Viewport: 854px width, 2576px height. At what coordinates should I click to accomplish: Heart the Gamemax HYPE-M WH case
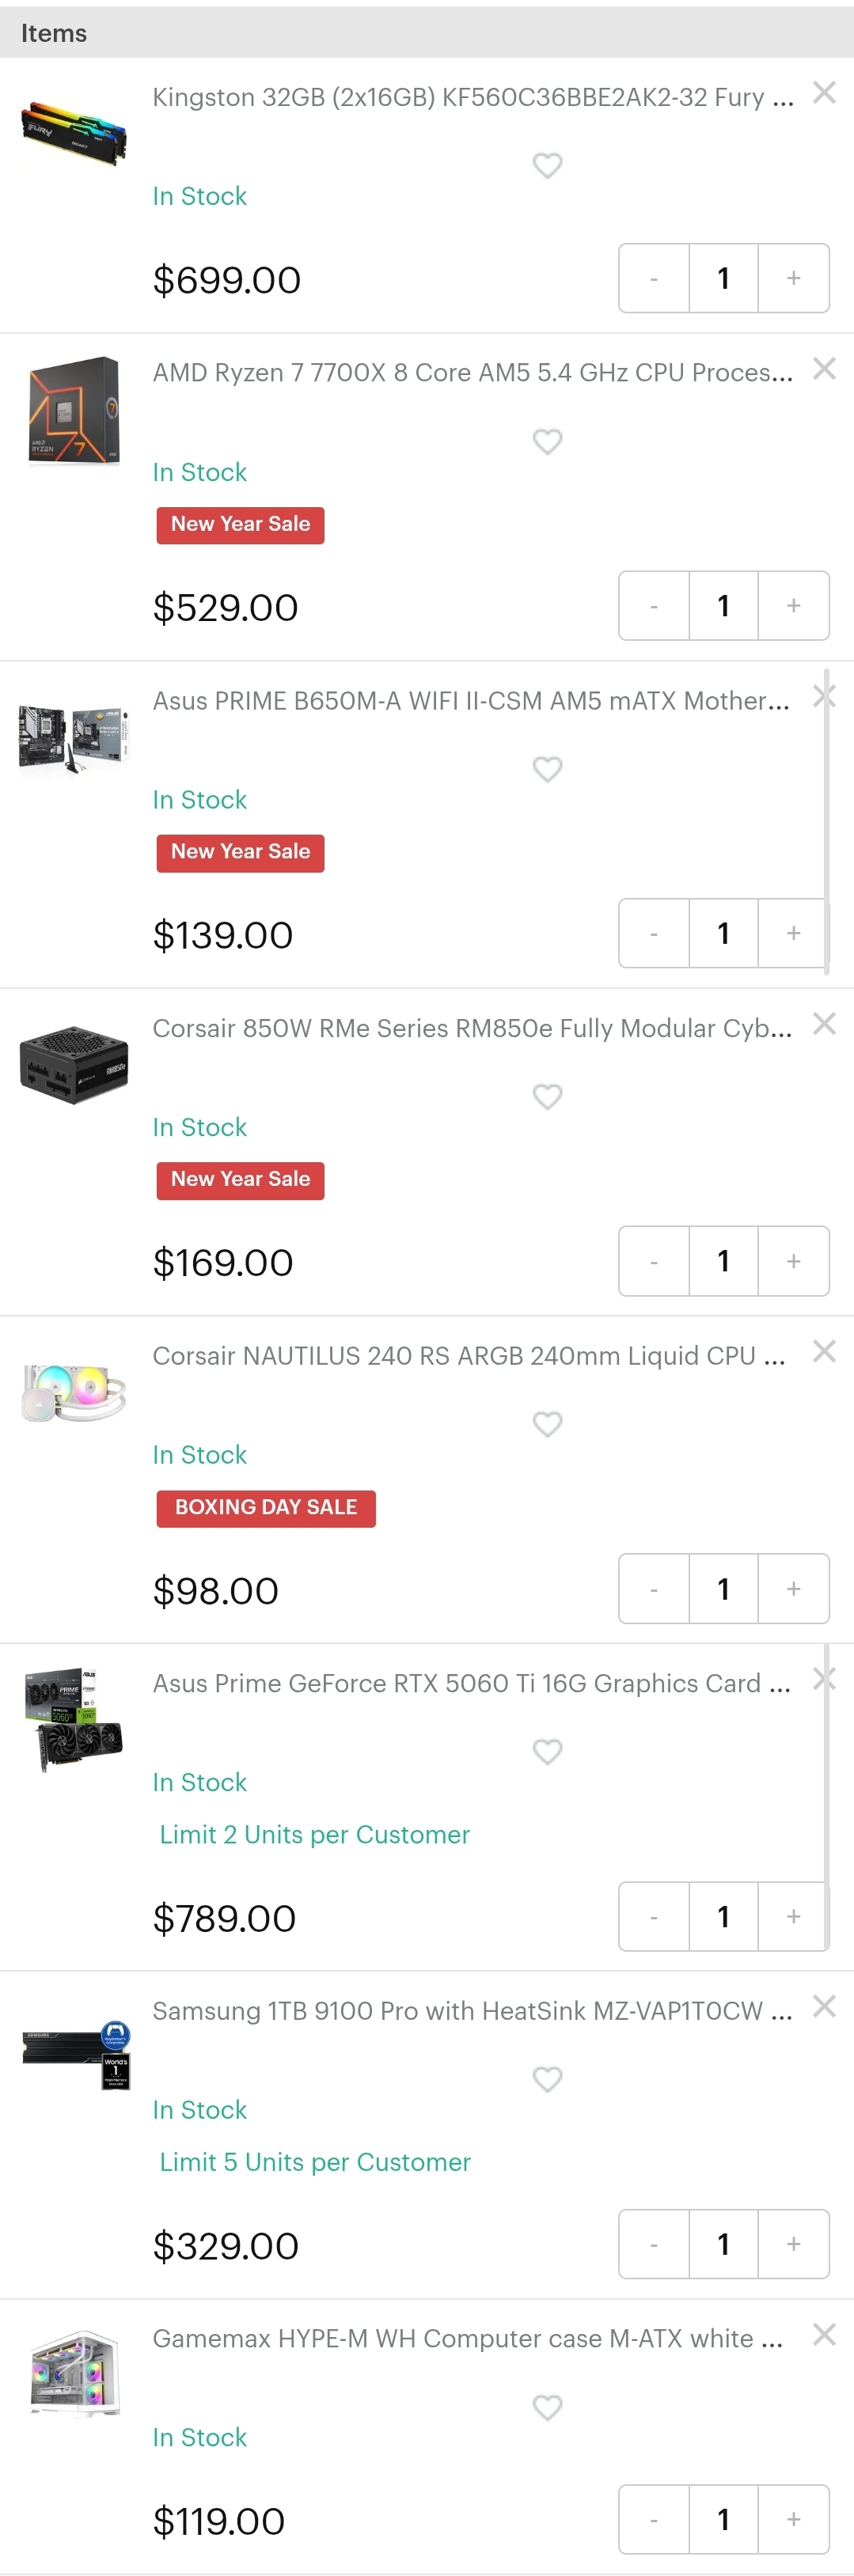(547, 2407)
